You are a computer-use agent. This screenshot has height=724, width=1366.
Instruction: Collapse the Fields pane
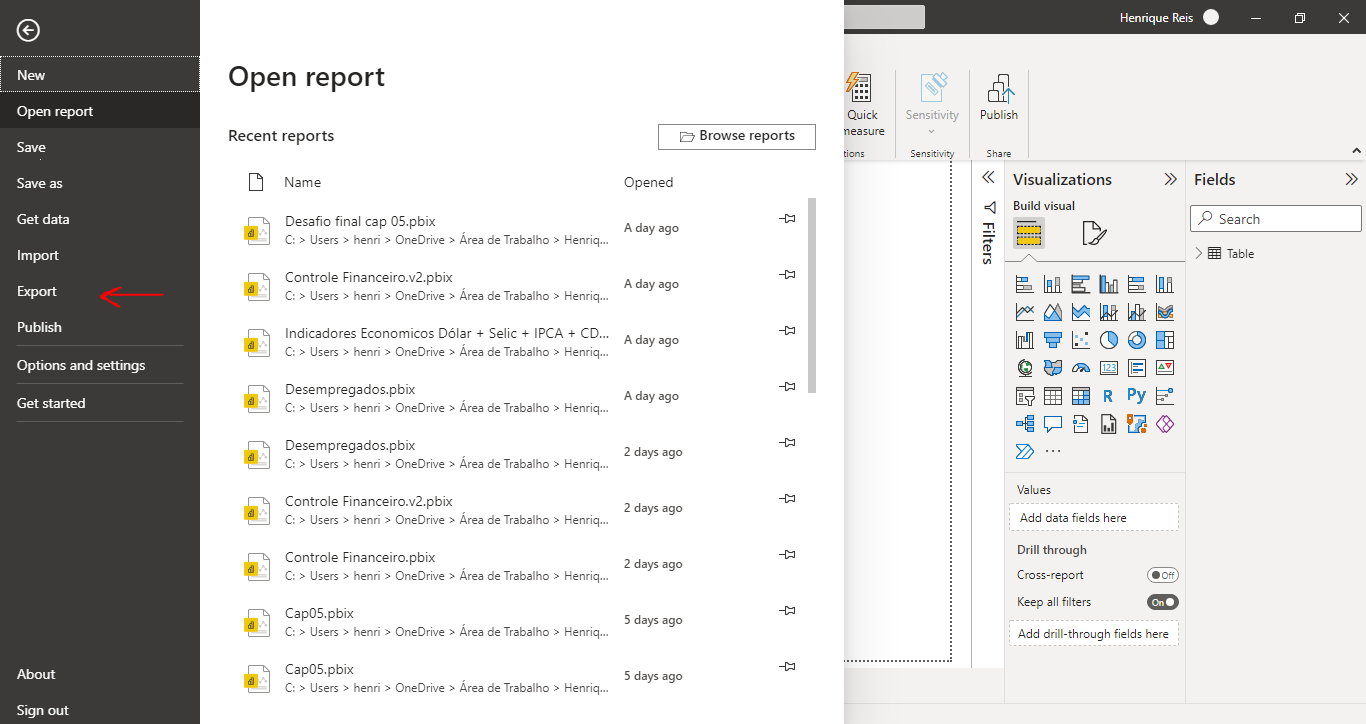coord(1351,179)
